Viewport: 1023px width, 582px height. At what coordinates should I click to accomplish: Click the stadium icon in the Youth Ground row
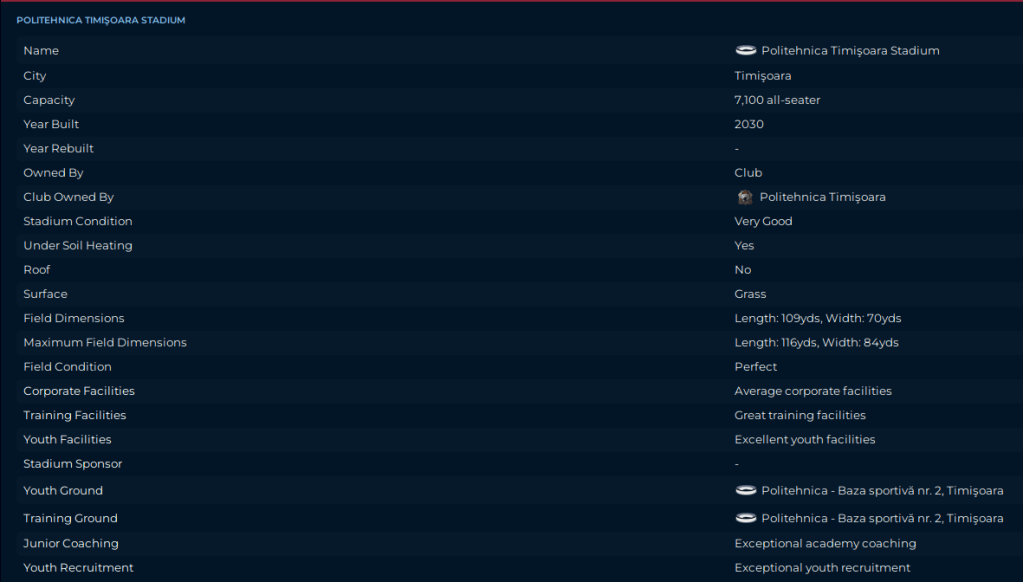(745, 491)
